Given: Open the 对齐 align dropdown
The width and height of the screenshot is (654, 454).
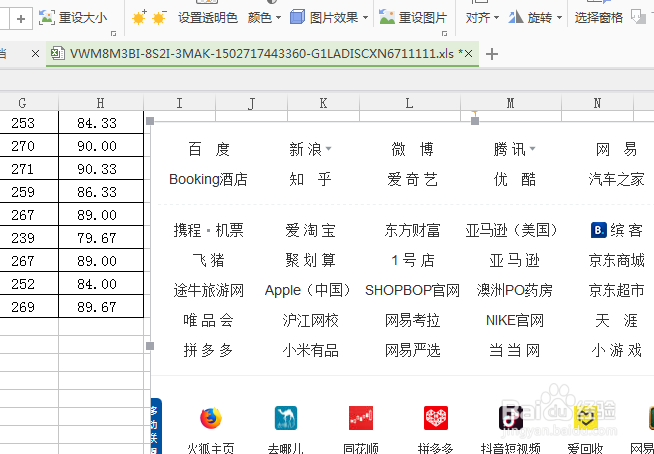Looking at the screenshot, I should [482, 18].
